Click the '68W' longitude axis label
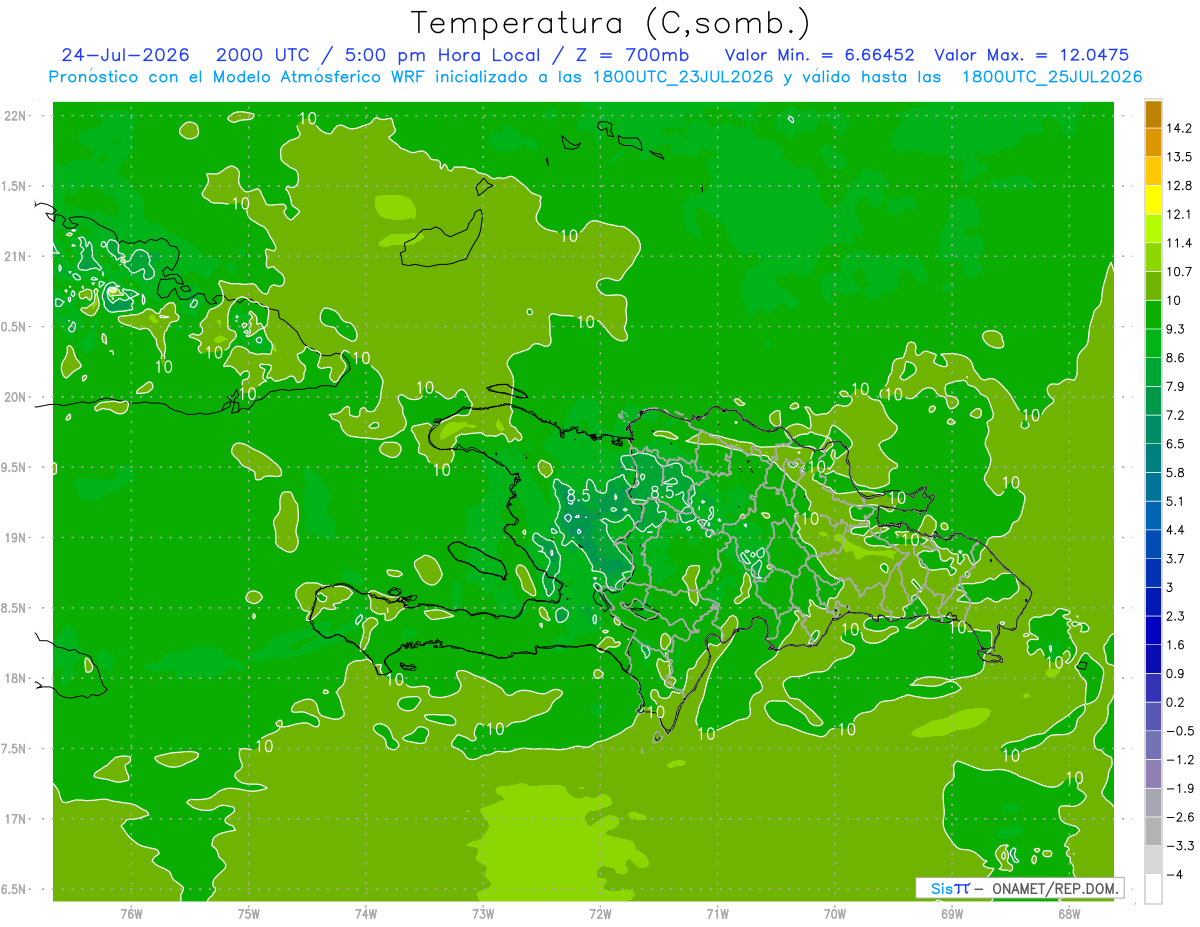Image resolution: width=1200 pixels, height=927 pixels. click(x=1069, y=915)
